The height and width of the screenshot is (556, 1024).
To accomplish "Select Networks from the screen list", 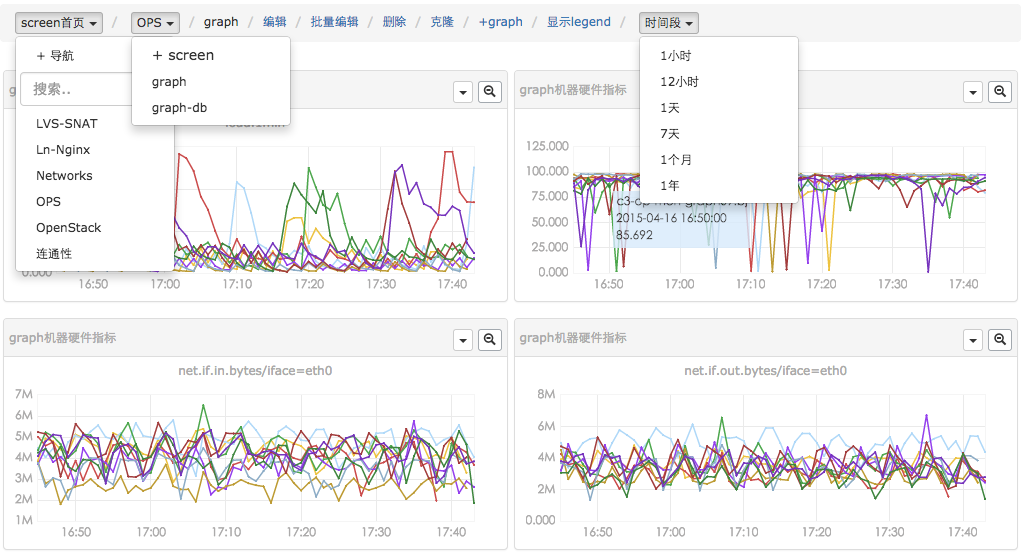I will pyautogui.click(x=64, y=176).
